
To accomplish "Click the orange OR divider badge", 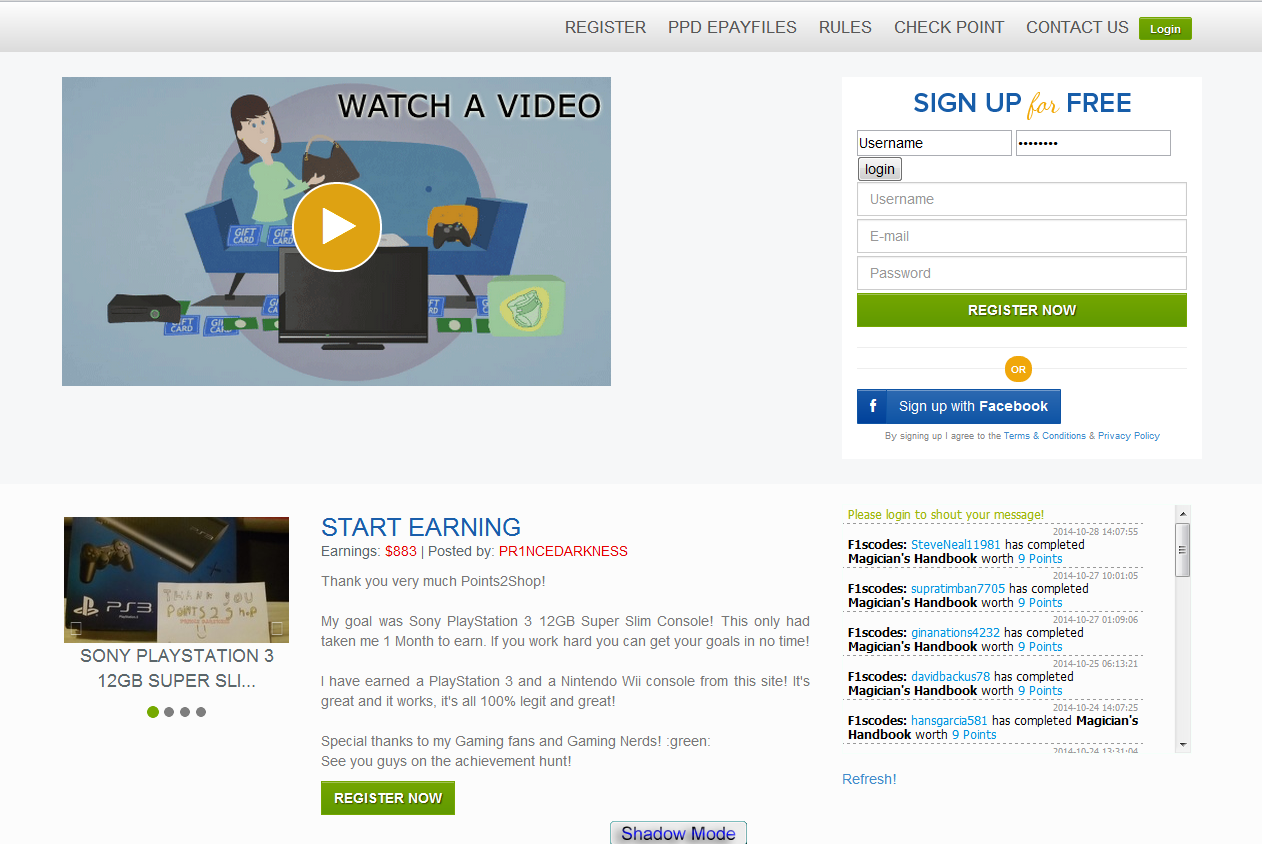I will (1018, 370).
